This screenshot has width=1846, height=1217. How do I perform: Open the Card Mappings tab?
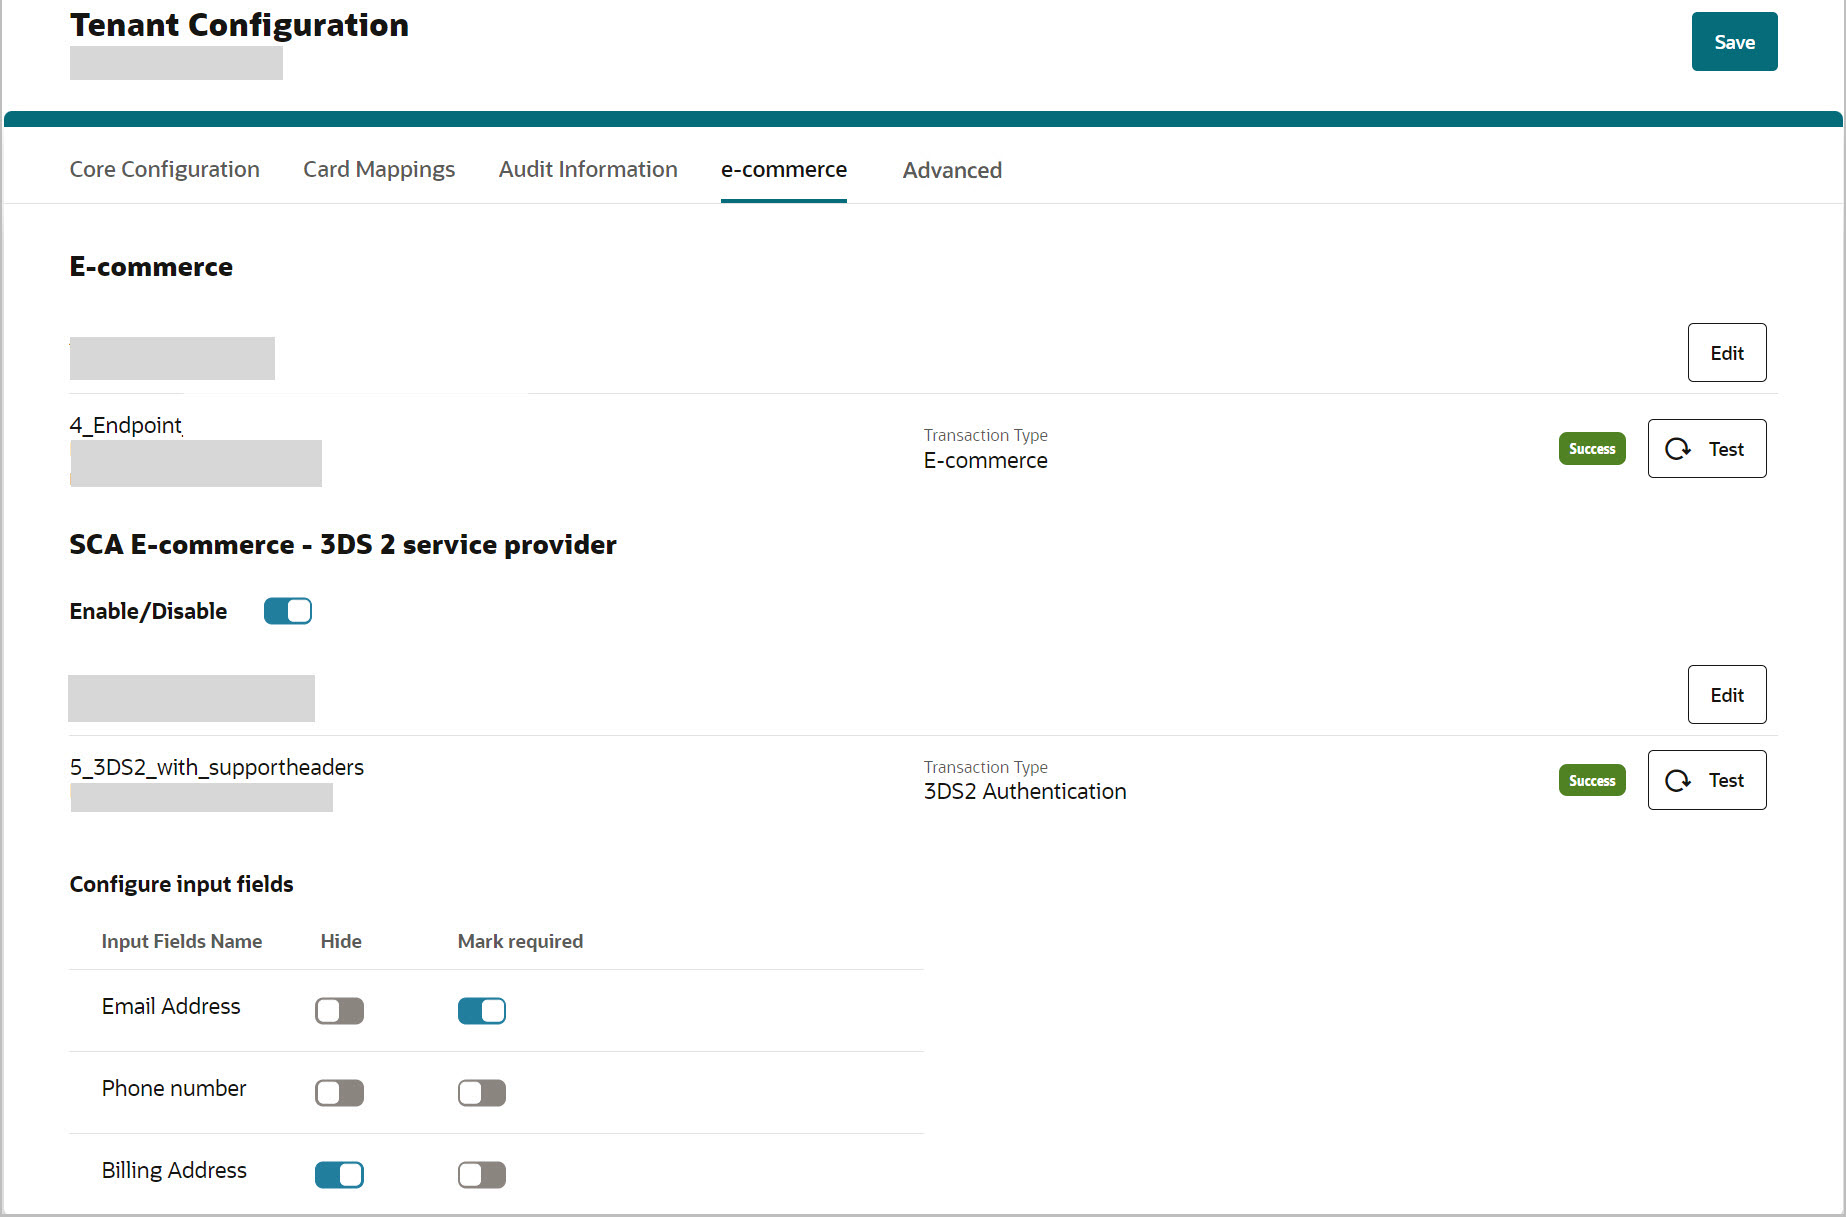378,169
